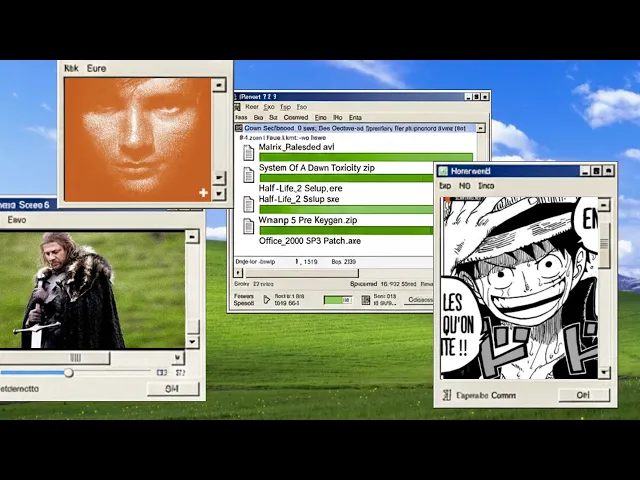Select the System Of A Dawn Toxicity zip file name

pyautogui.click(x=317, y=168)
